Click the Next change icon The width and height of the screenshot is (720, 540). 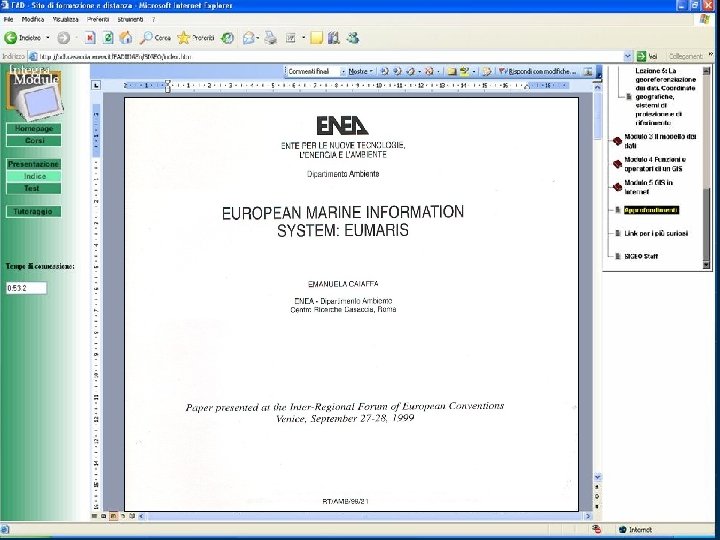coord(397,72)
